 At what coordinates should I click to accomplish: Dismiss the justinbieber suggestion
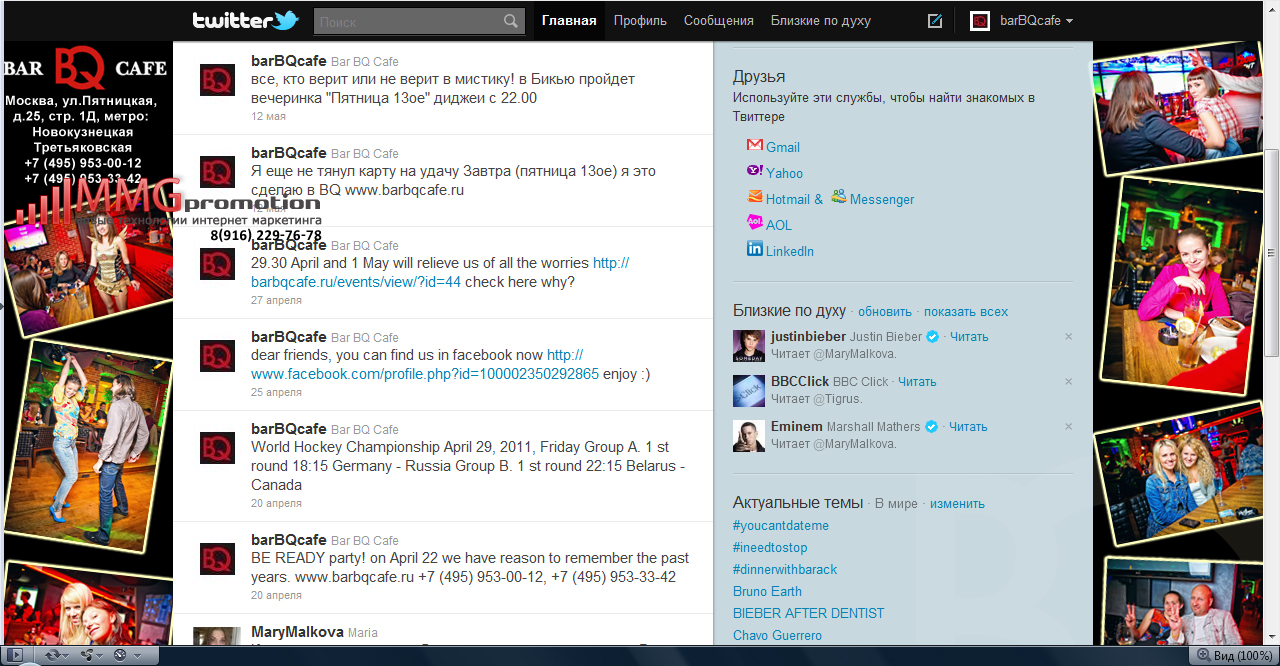(x=1068, y=337)
